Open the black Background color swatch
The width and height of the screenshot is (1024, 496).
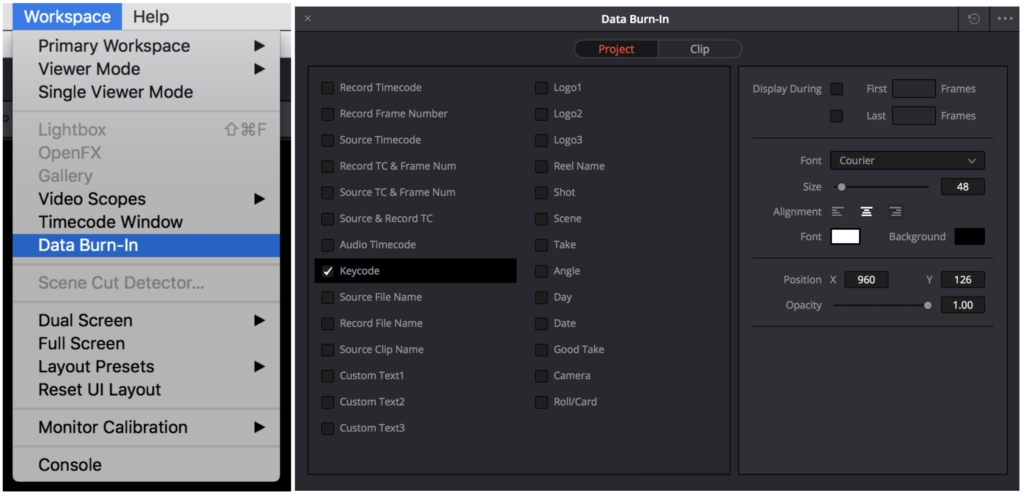tap(969, 236)
